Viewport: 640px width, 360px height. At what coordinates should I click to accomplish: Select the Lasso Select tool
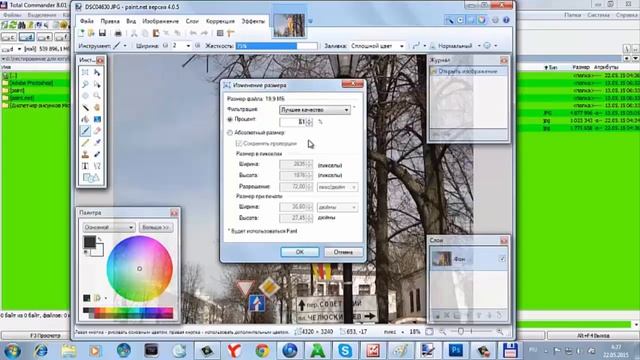tap(85, 84)
